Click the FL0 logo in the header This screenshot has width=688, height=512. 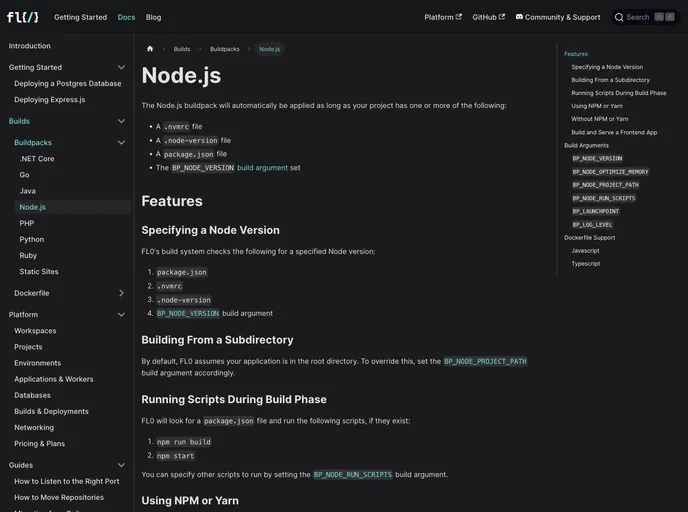[22, 17]
